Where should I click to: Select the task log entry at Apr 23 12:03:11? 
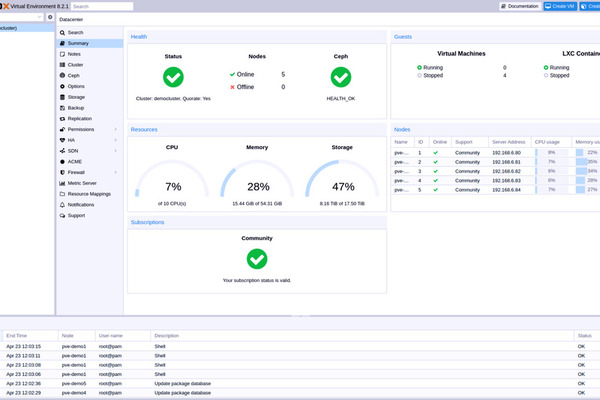coord(300,356)
